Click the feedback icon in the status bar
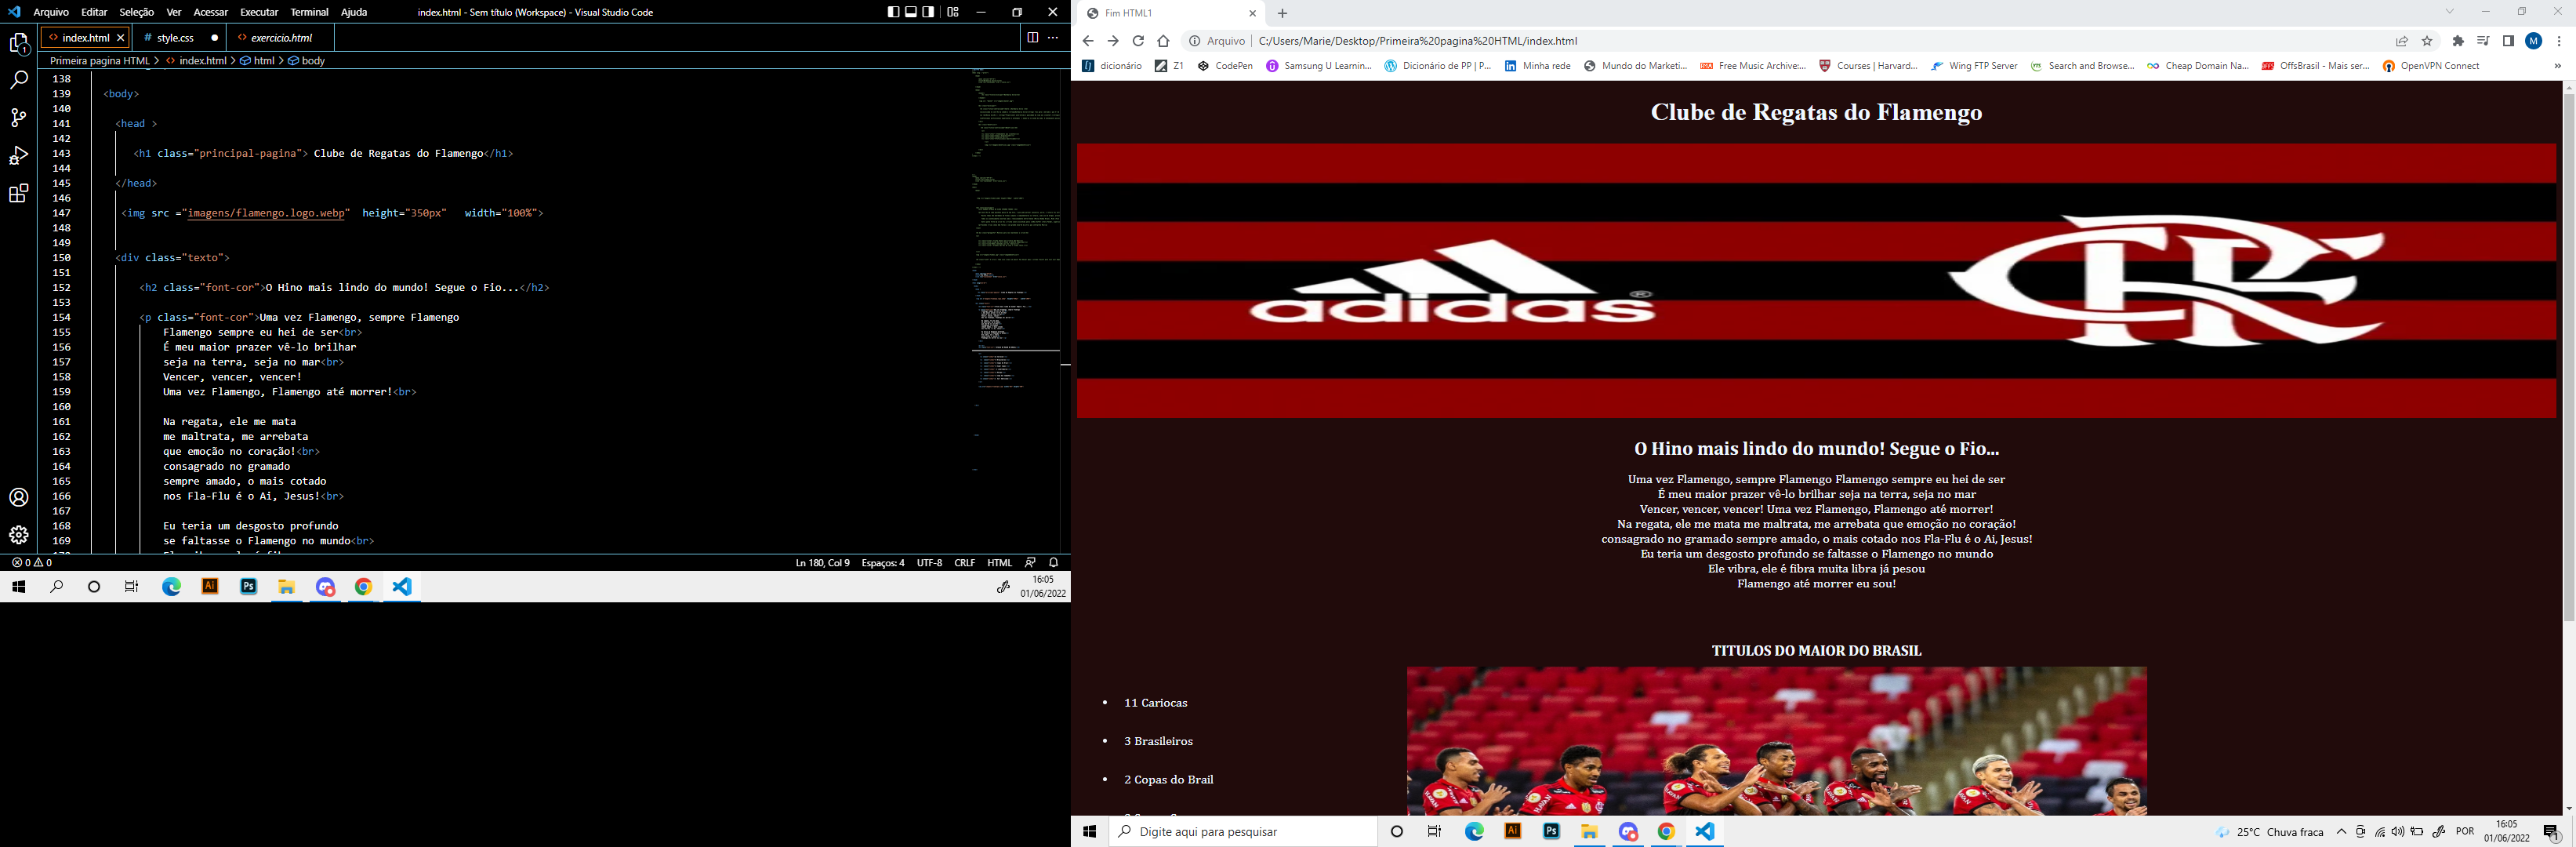 [x=1030, y=563]
